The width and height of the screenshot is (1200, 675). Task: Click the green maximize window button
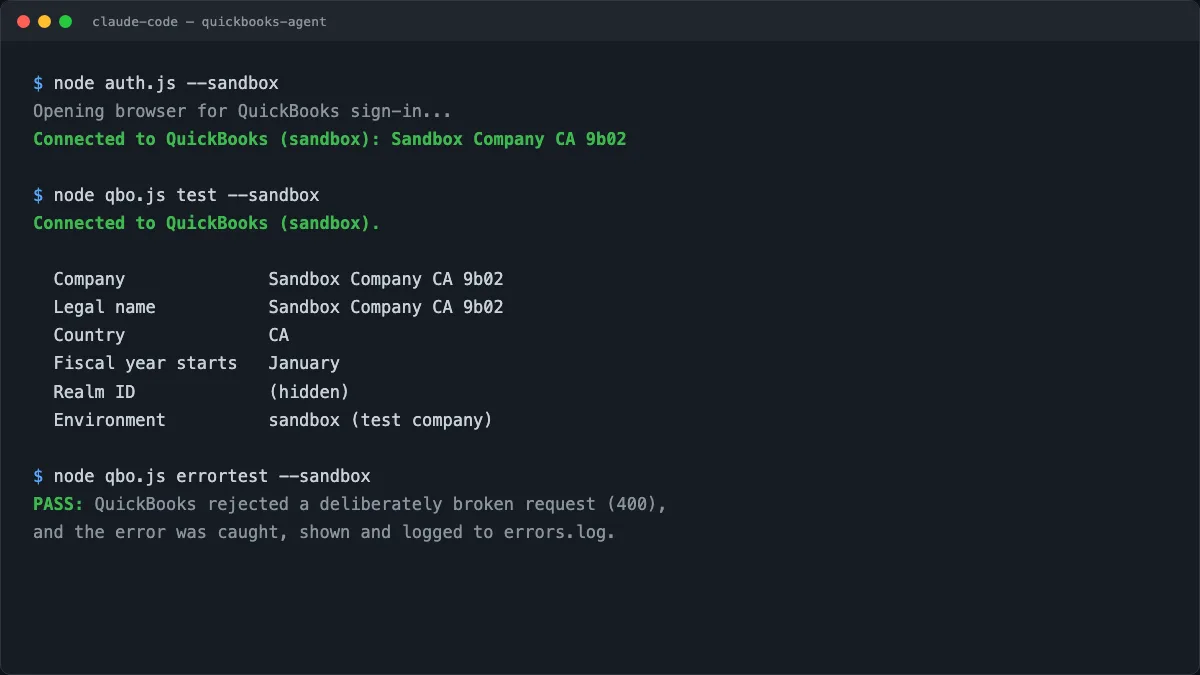click(x=66, y=21)
